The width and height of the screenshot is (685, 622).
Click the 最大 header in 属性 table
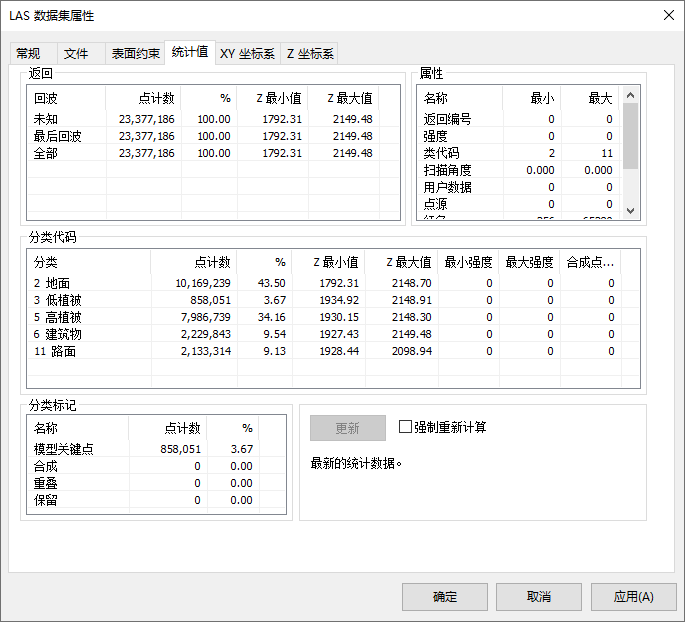590,98
